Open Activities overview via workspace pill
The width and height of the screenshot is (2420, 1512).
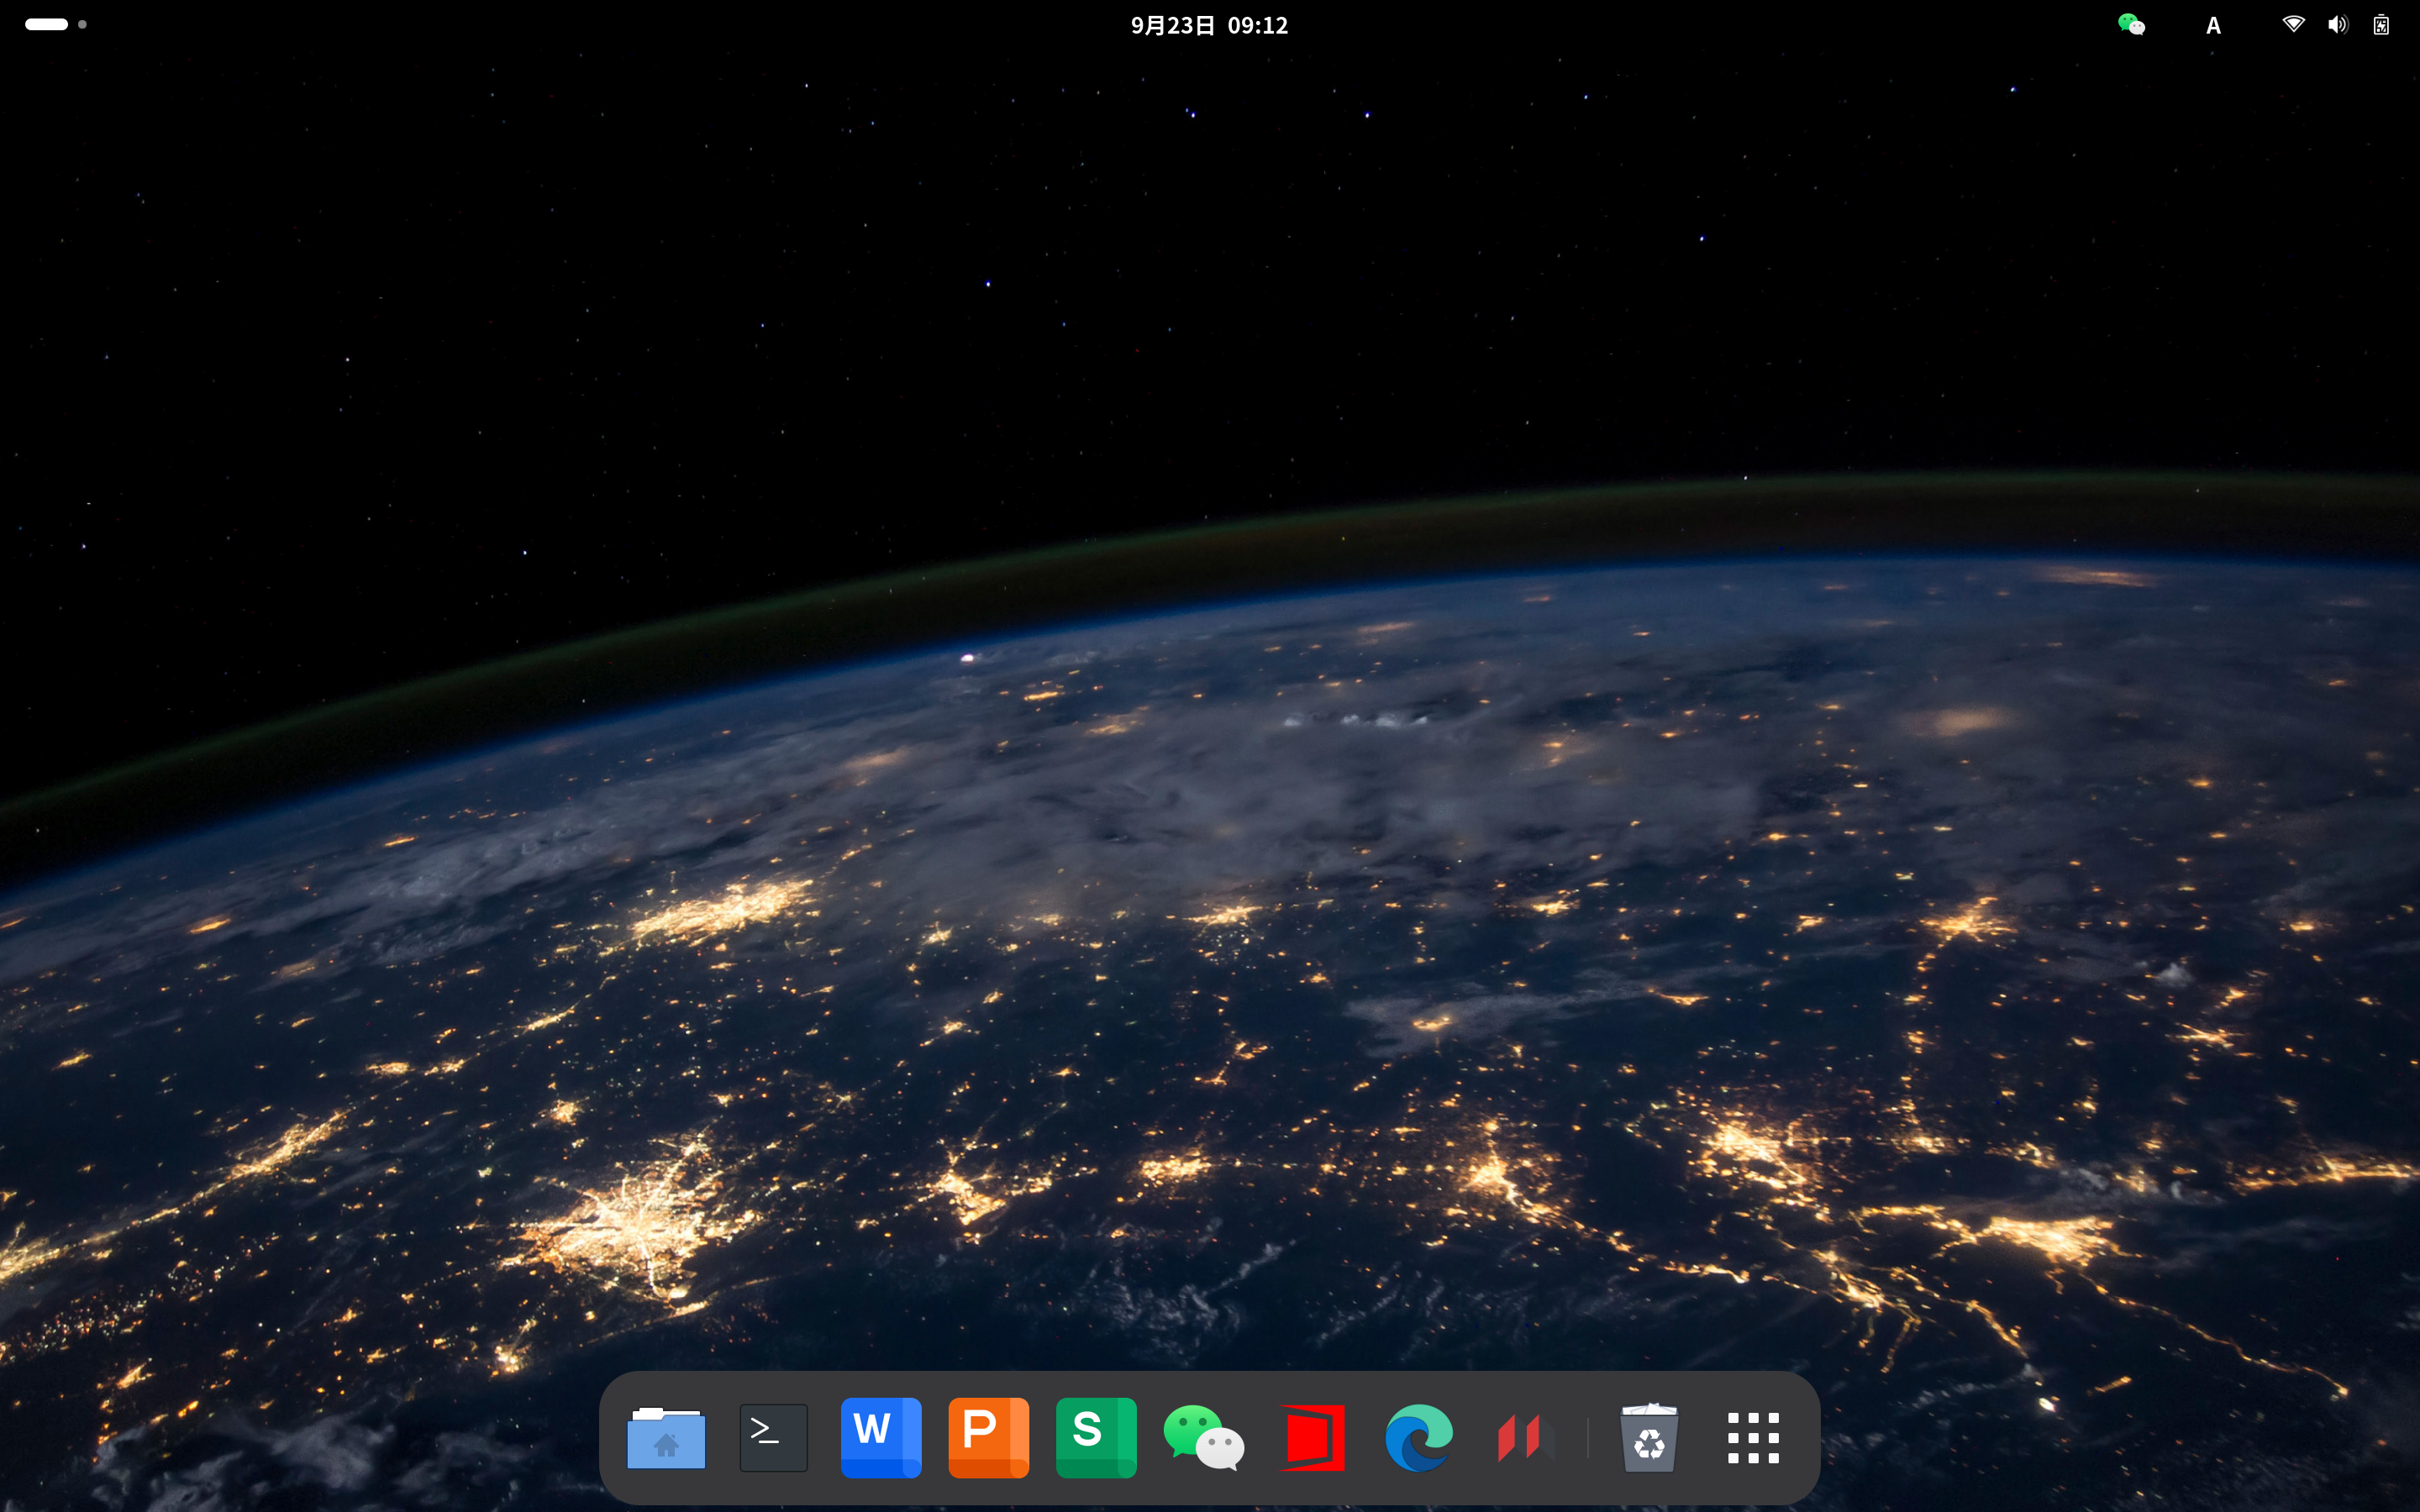46,24
